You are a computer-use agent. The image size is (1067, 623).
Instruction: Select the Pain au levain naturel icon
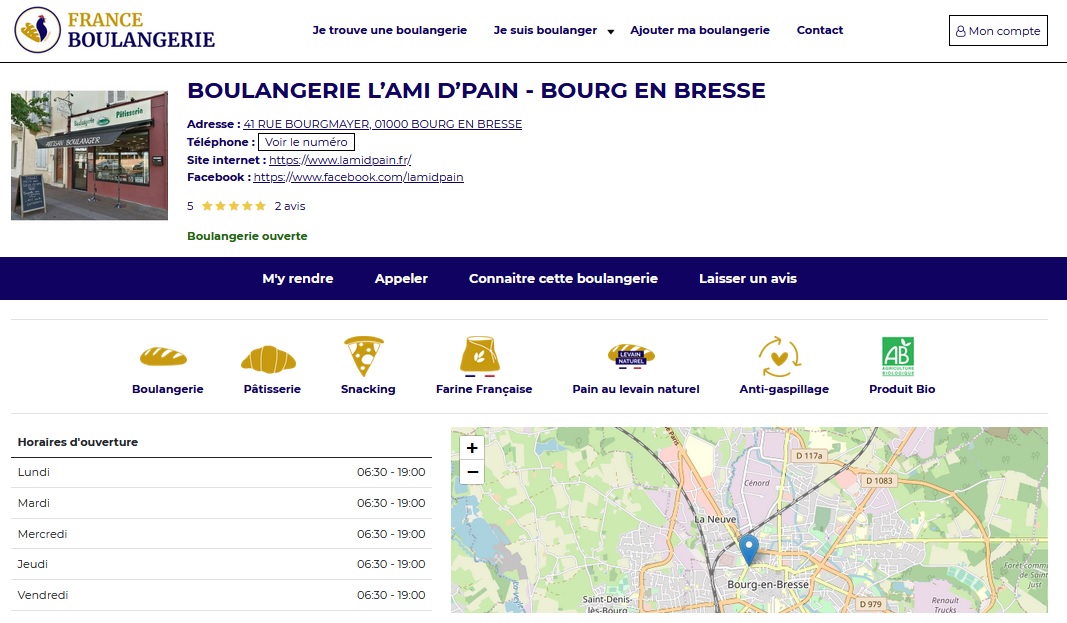[x=631, y=356]
